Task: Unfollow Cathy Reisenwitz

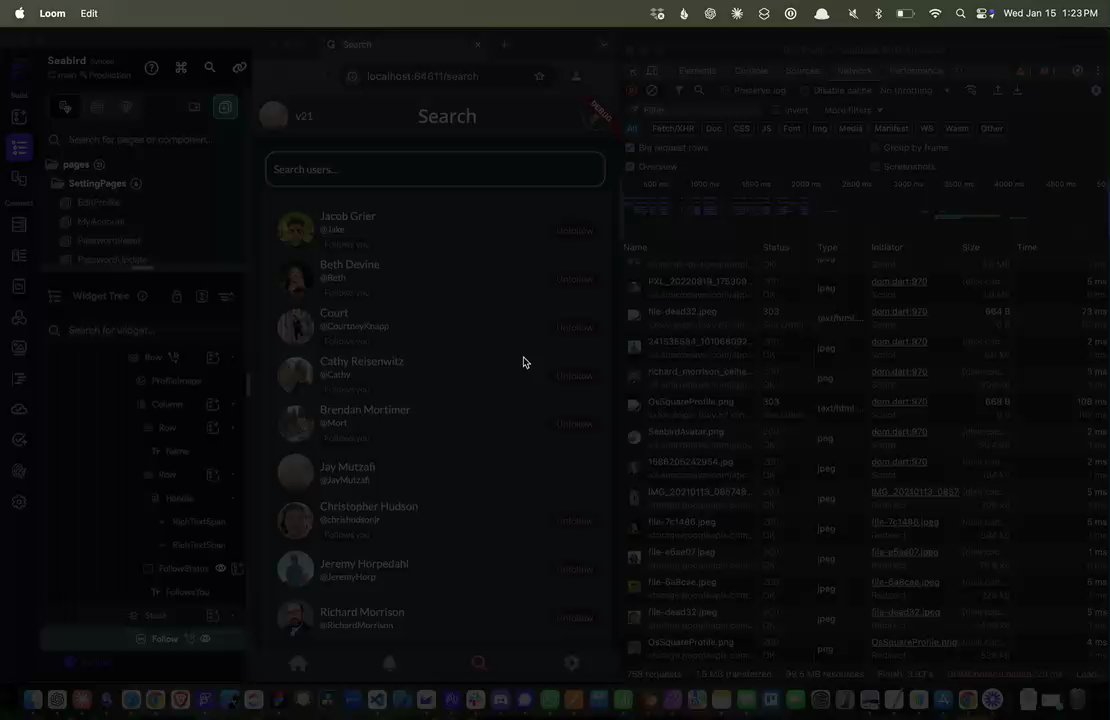Action: pos(575,376)
